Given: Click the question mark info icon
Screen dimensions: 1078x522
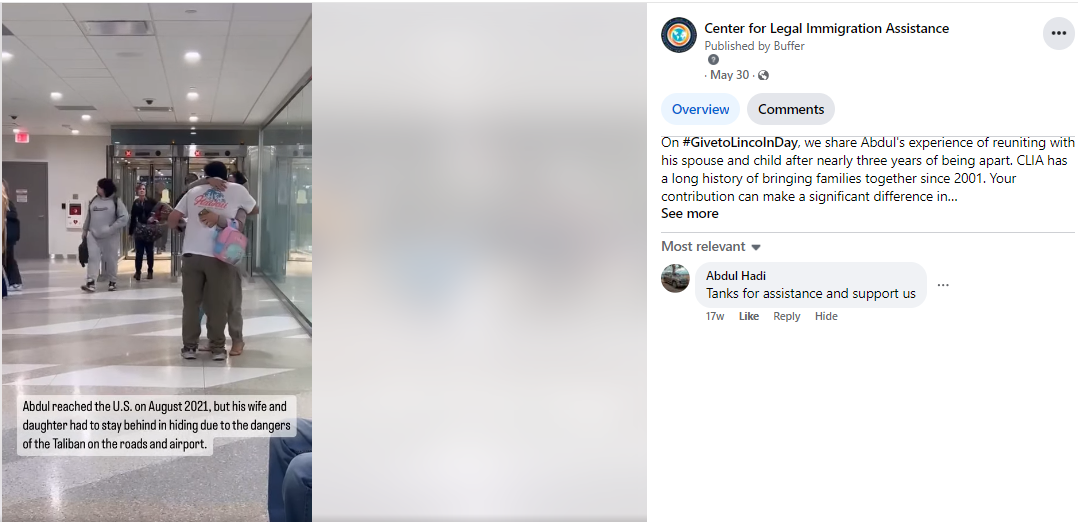Looking at the screenshot, I should 713,60.
